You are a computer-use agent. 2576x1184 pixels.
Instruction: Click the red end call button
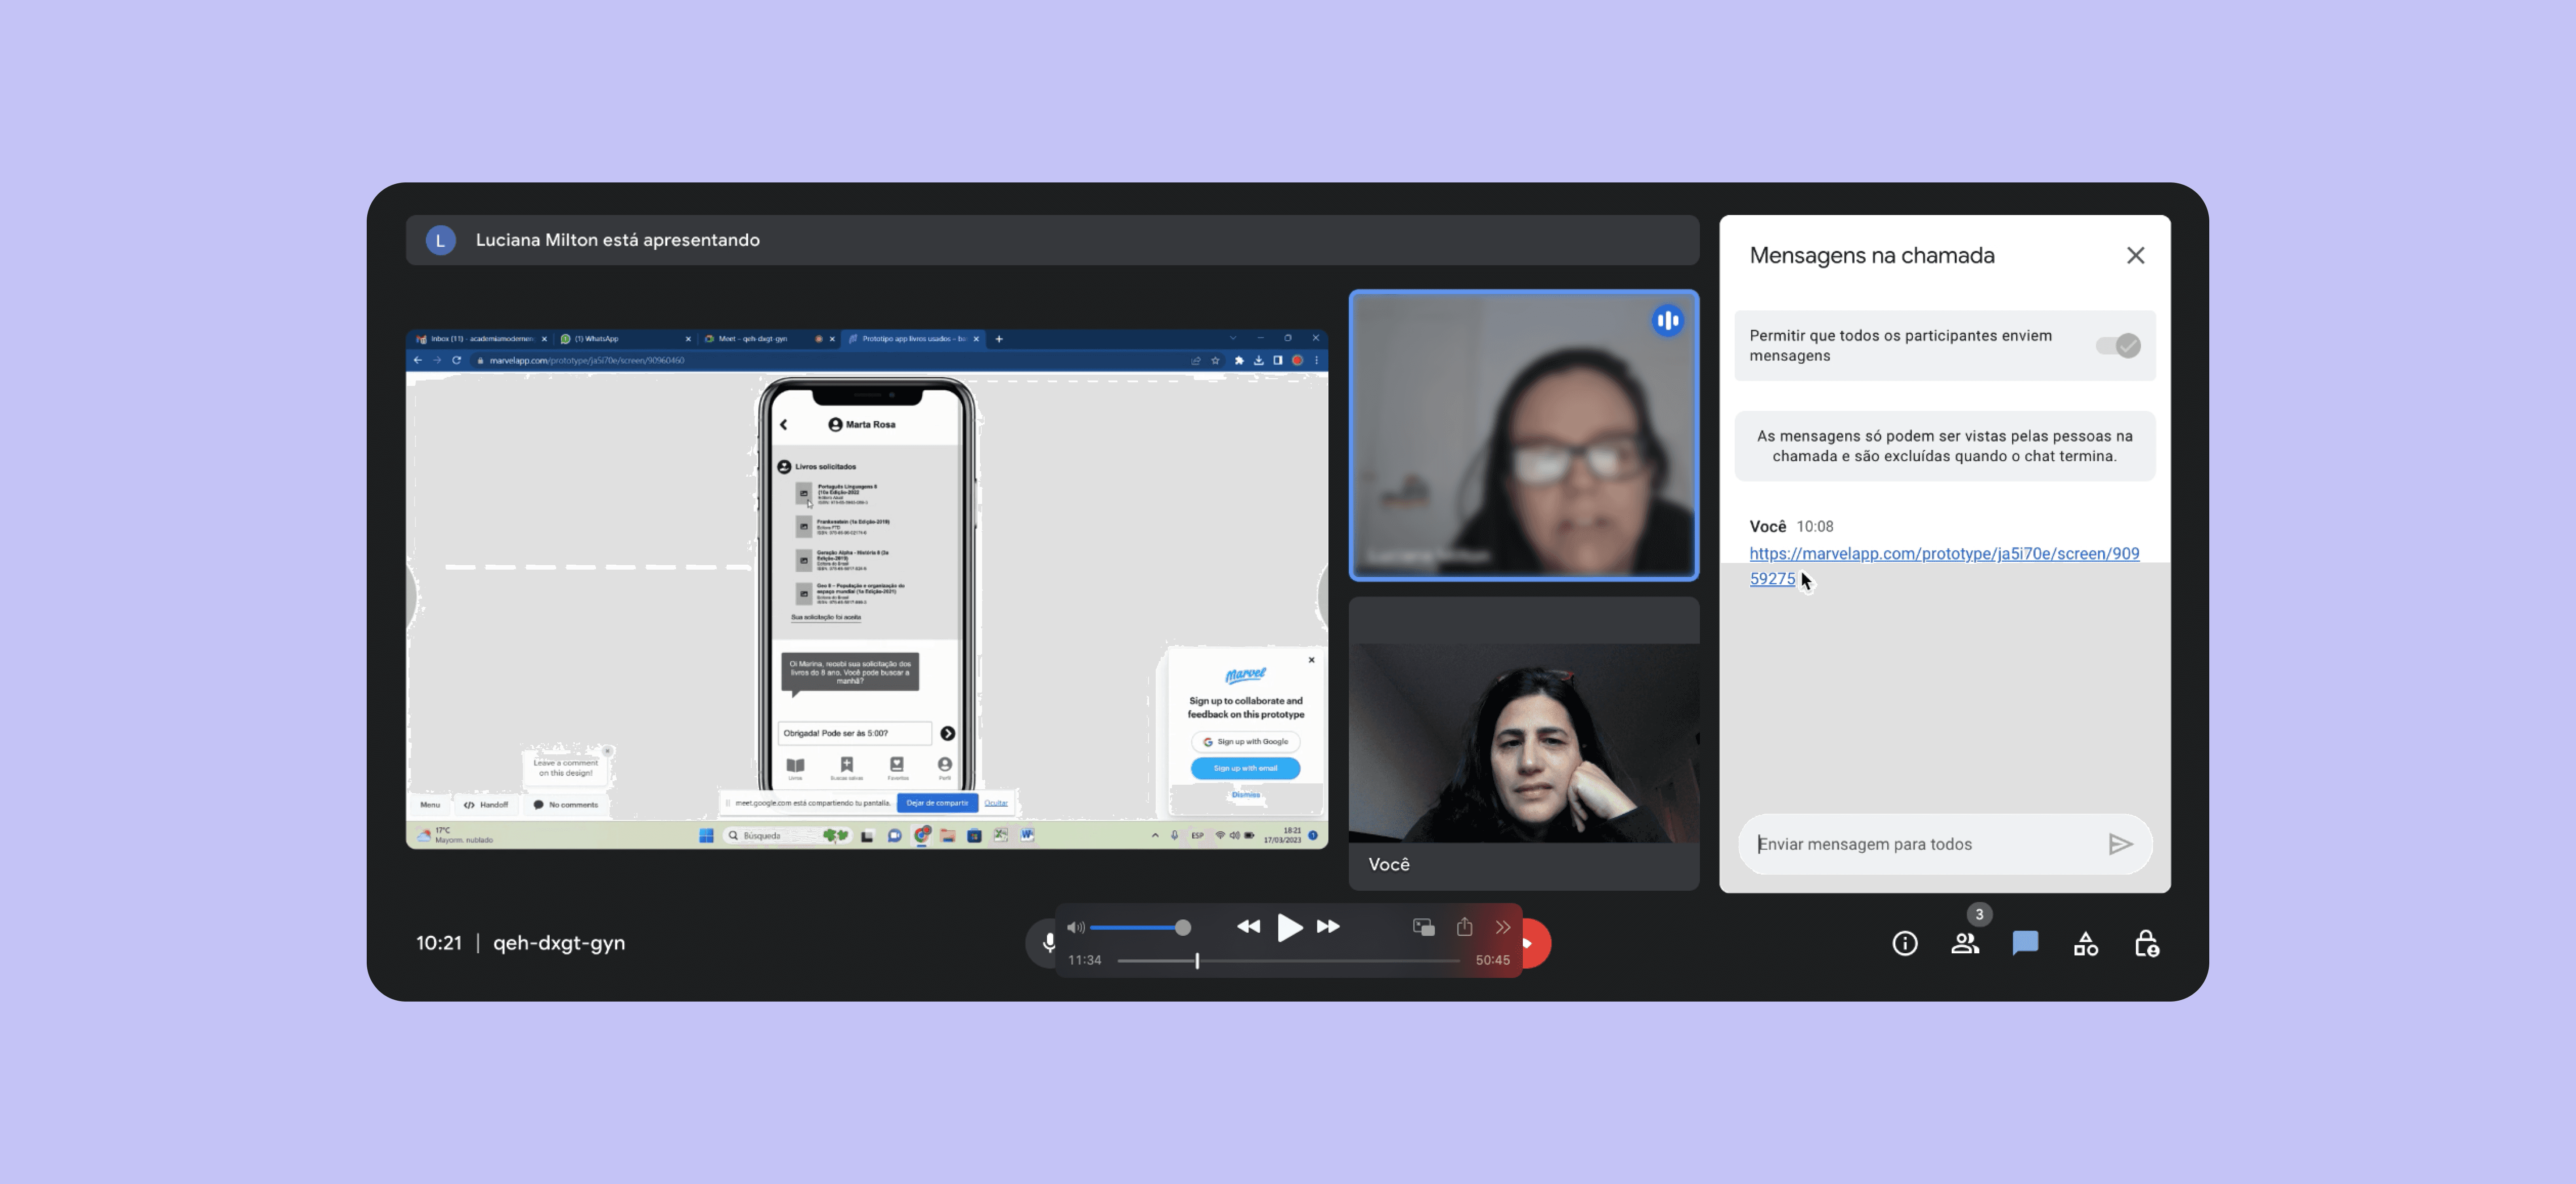coord(1536,943)
